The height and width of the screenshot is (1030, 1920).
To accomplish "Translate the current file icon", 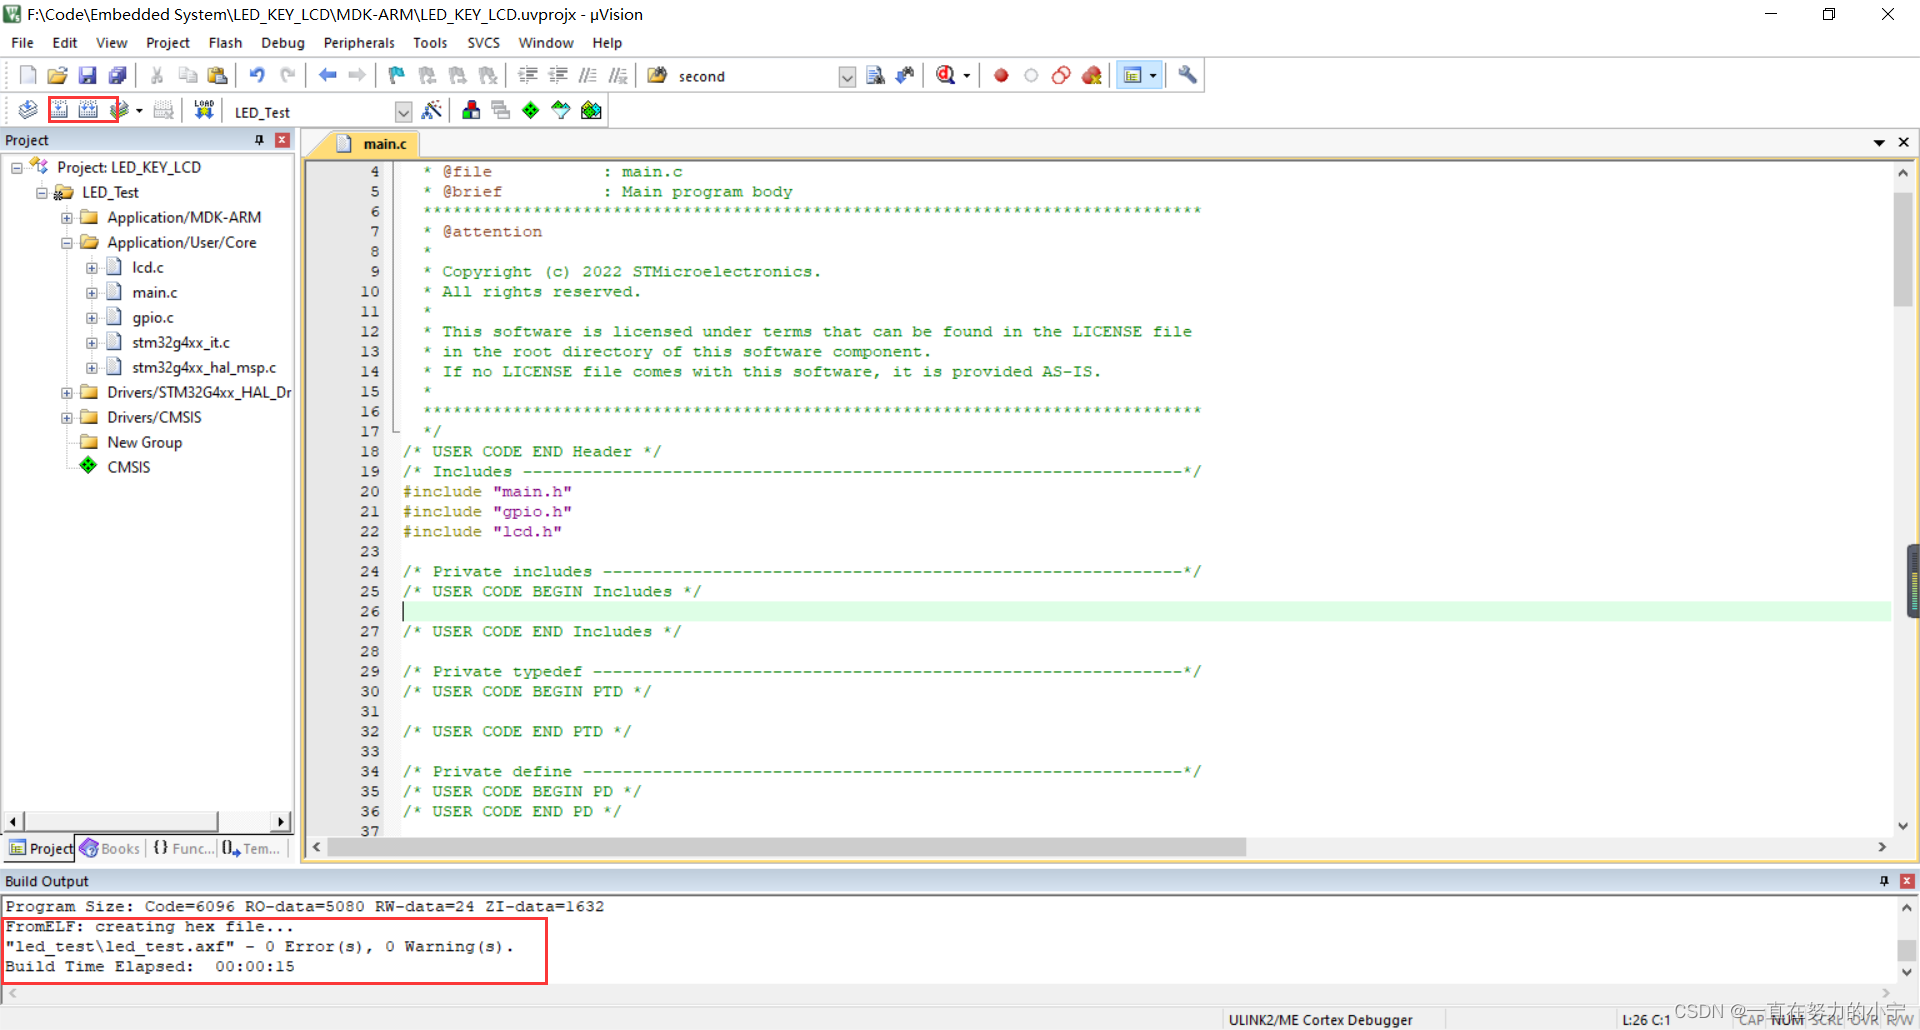I will 28,110.
